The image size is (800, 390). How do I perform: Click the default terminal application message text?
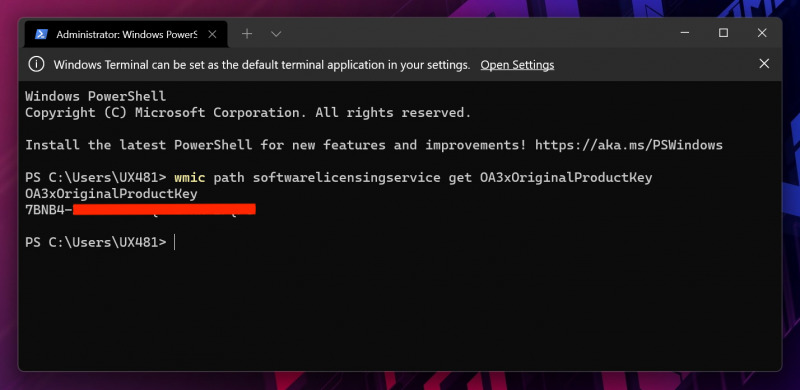pyautogui.click(x=262, y=65)
